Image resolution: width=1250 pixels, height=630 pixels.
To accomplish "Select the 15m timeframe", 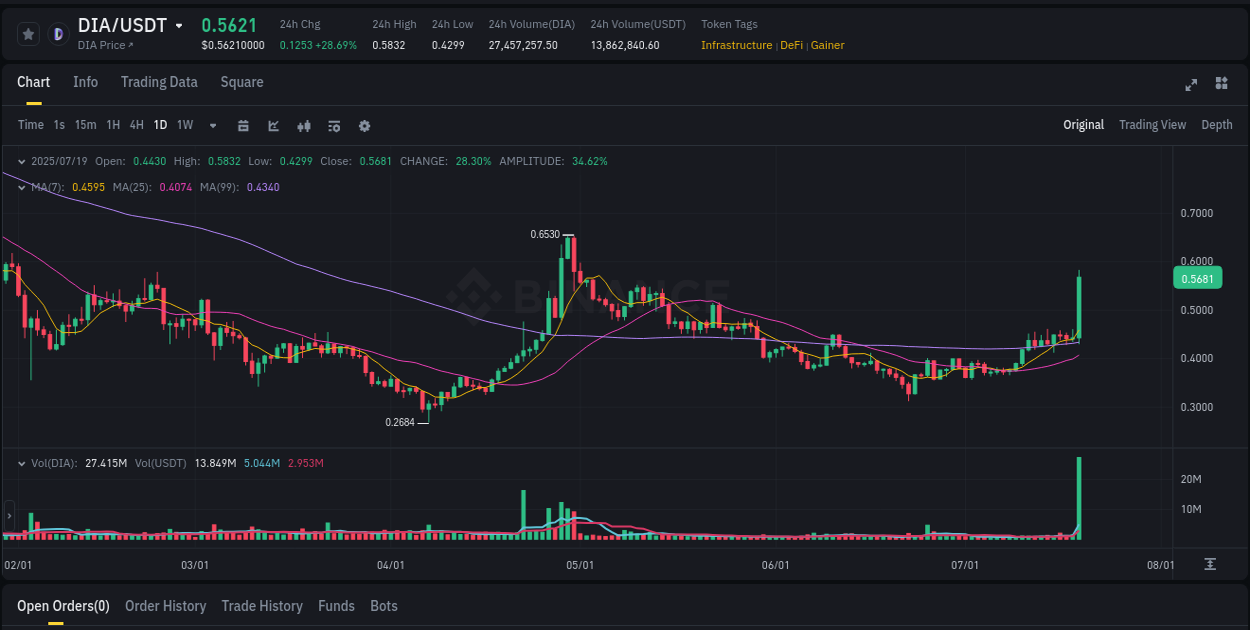I will coord(85,125).
